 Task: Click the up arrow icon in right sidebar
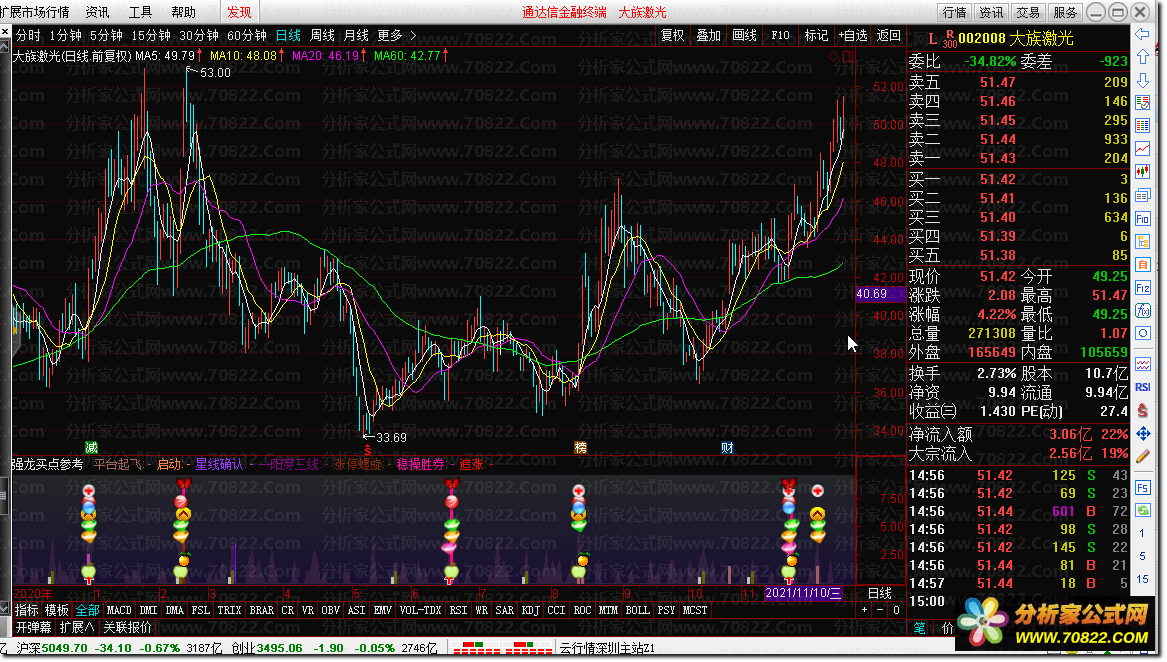(1142, 57)
